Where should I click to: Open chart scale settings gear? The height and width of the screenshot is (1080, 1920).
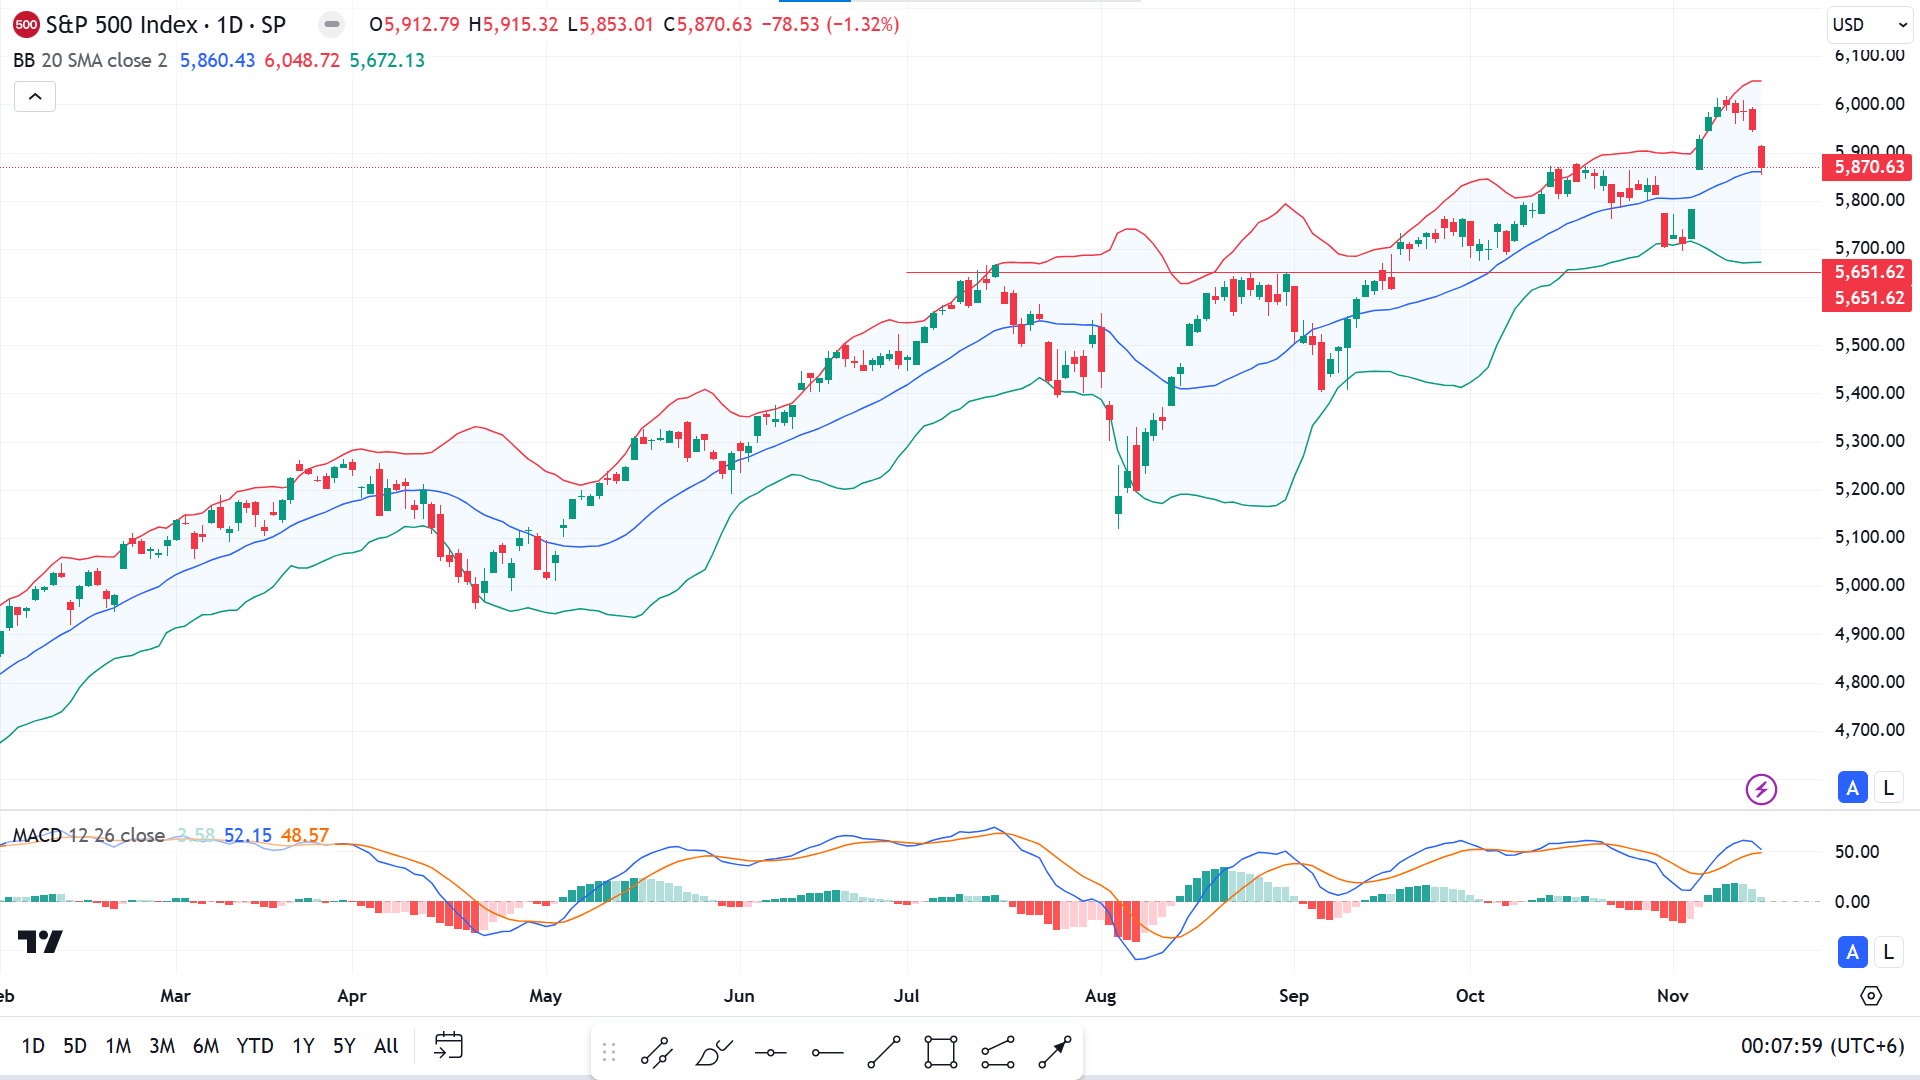pyautogui.click(x=1871, y=996)
